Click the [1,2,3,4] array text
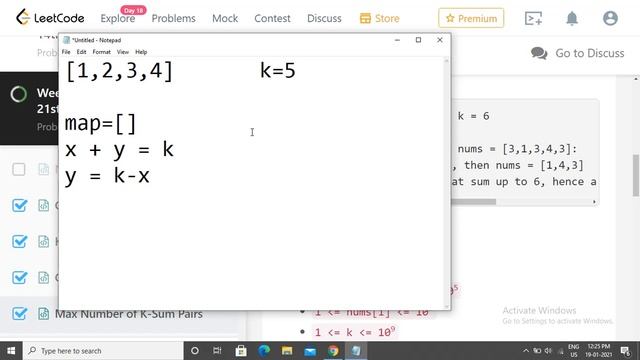640x360 pixels. (x=119, y=71)
